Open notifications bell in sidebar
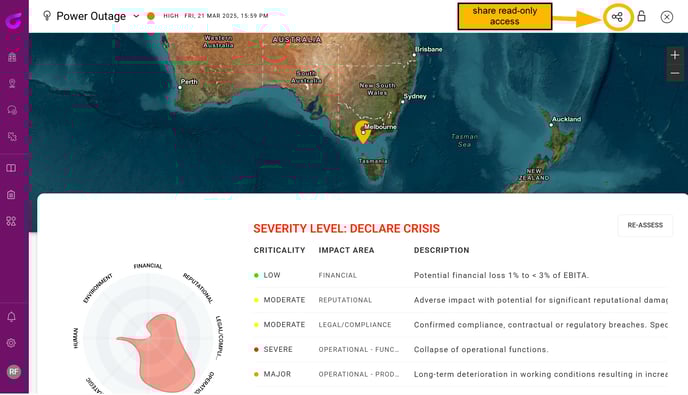Screen dimensions: 688x395 [x=11, y=316]
